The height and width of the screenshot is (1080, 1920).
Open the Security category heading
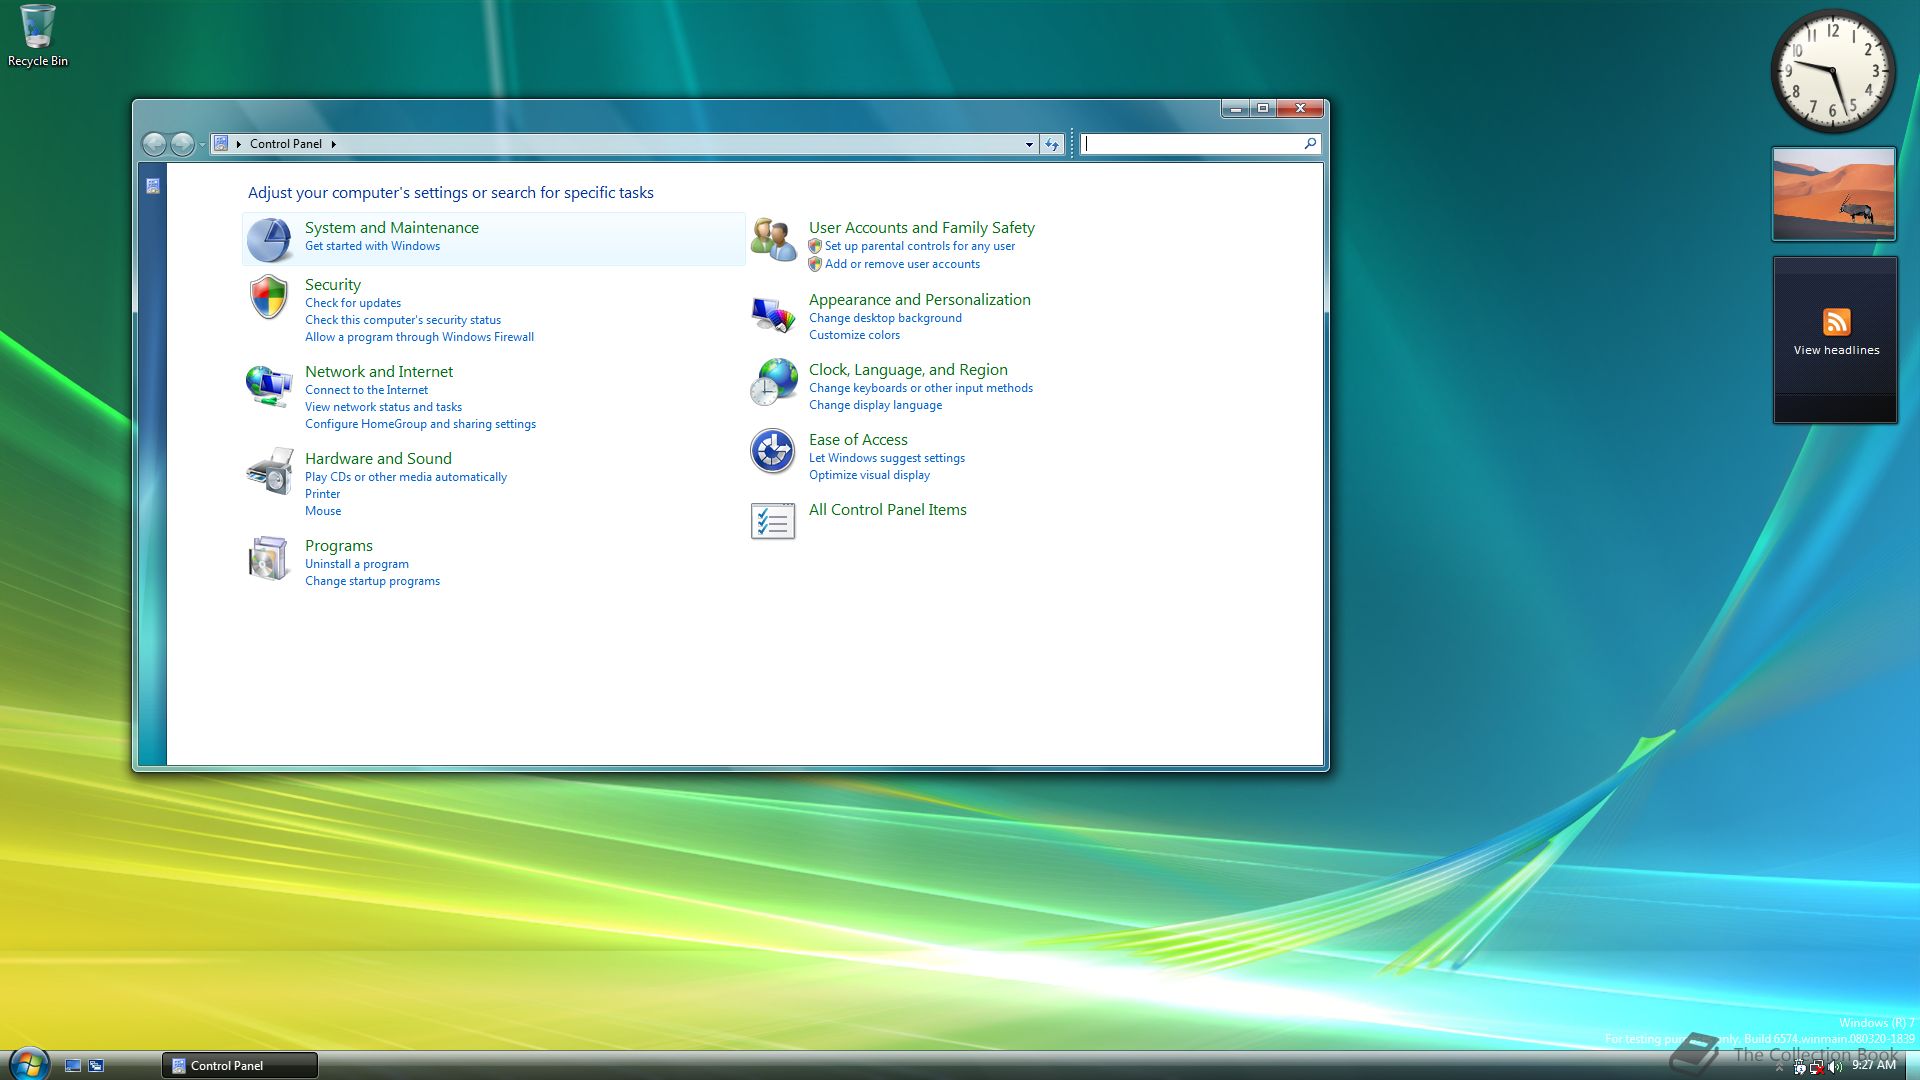333,285
